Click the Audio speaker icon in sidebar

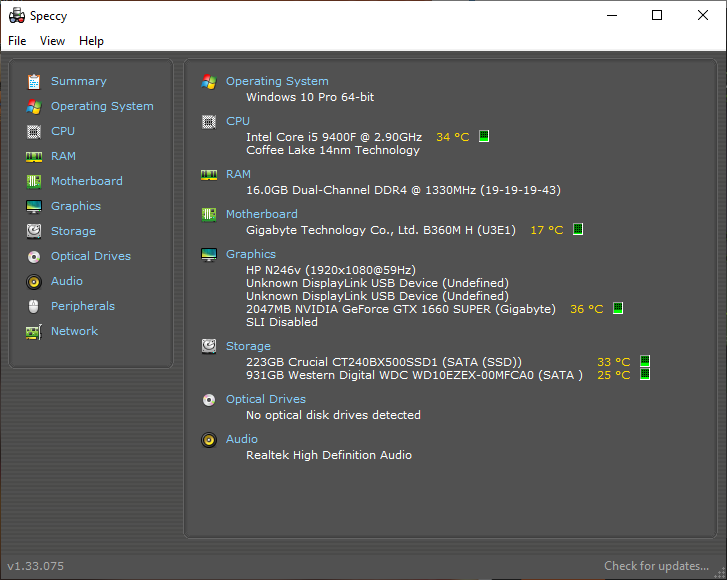pyautogui.click(x=34, y=281)
